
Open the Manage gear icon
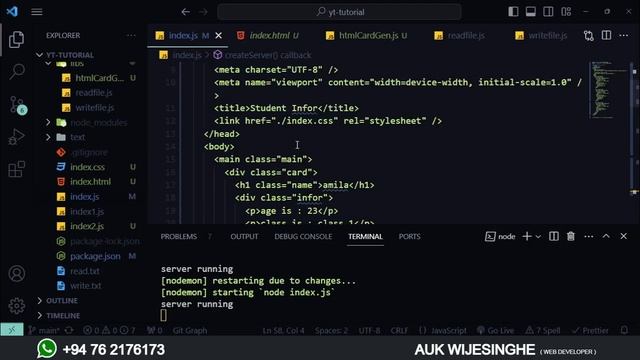tap(17, 305)
